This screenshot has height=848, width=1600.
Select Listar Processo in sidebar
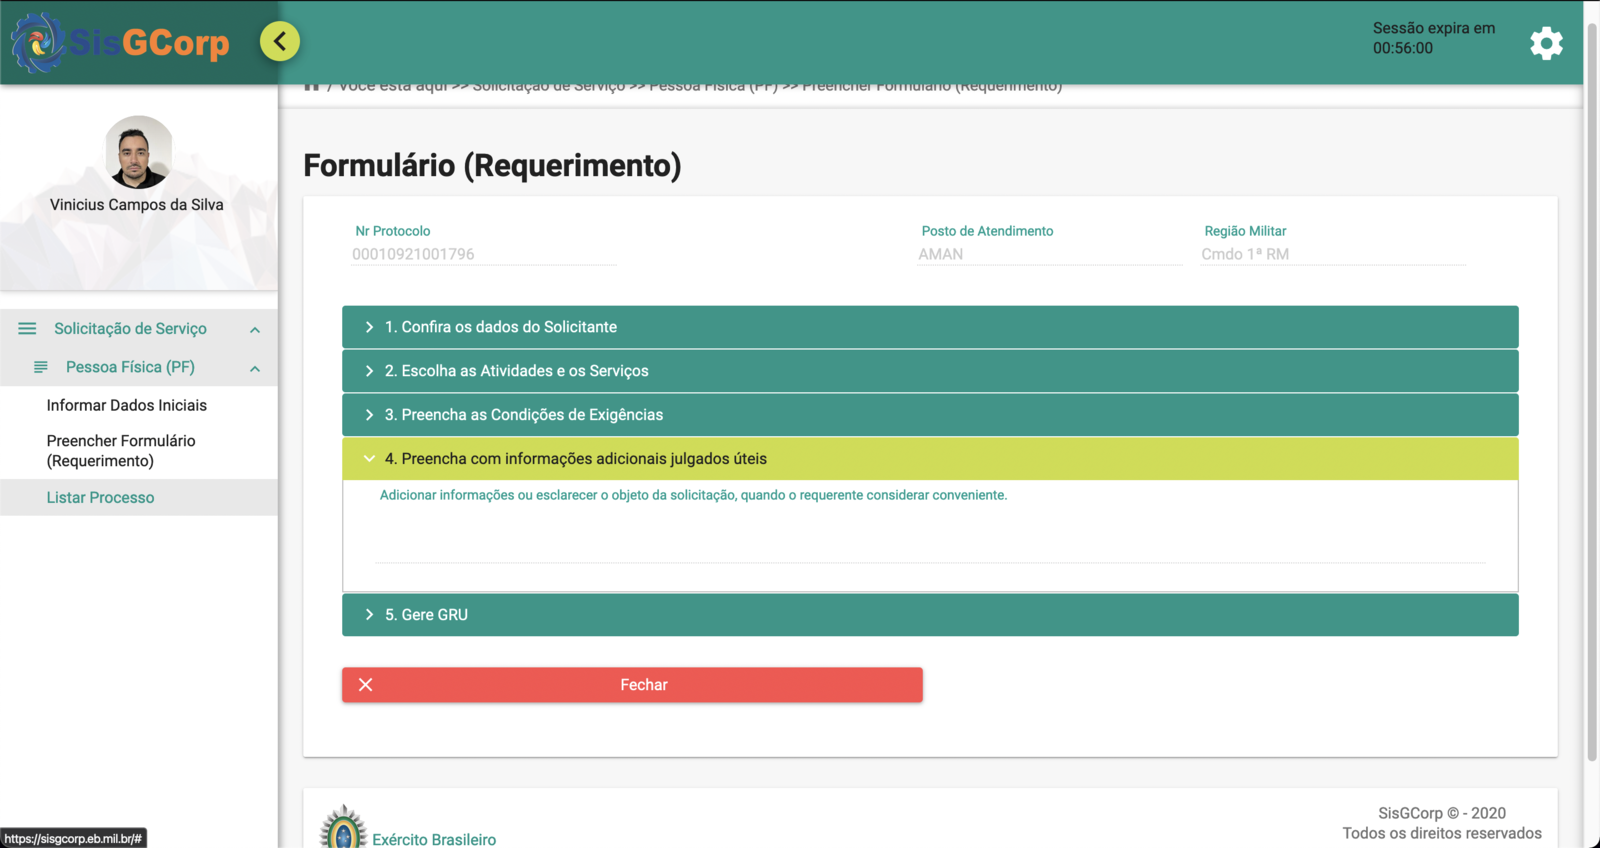(100, 497)
